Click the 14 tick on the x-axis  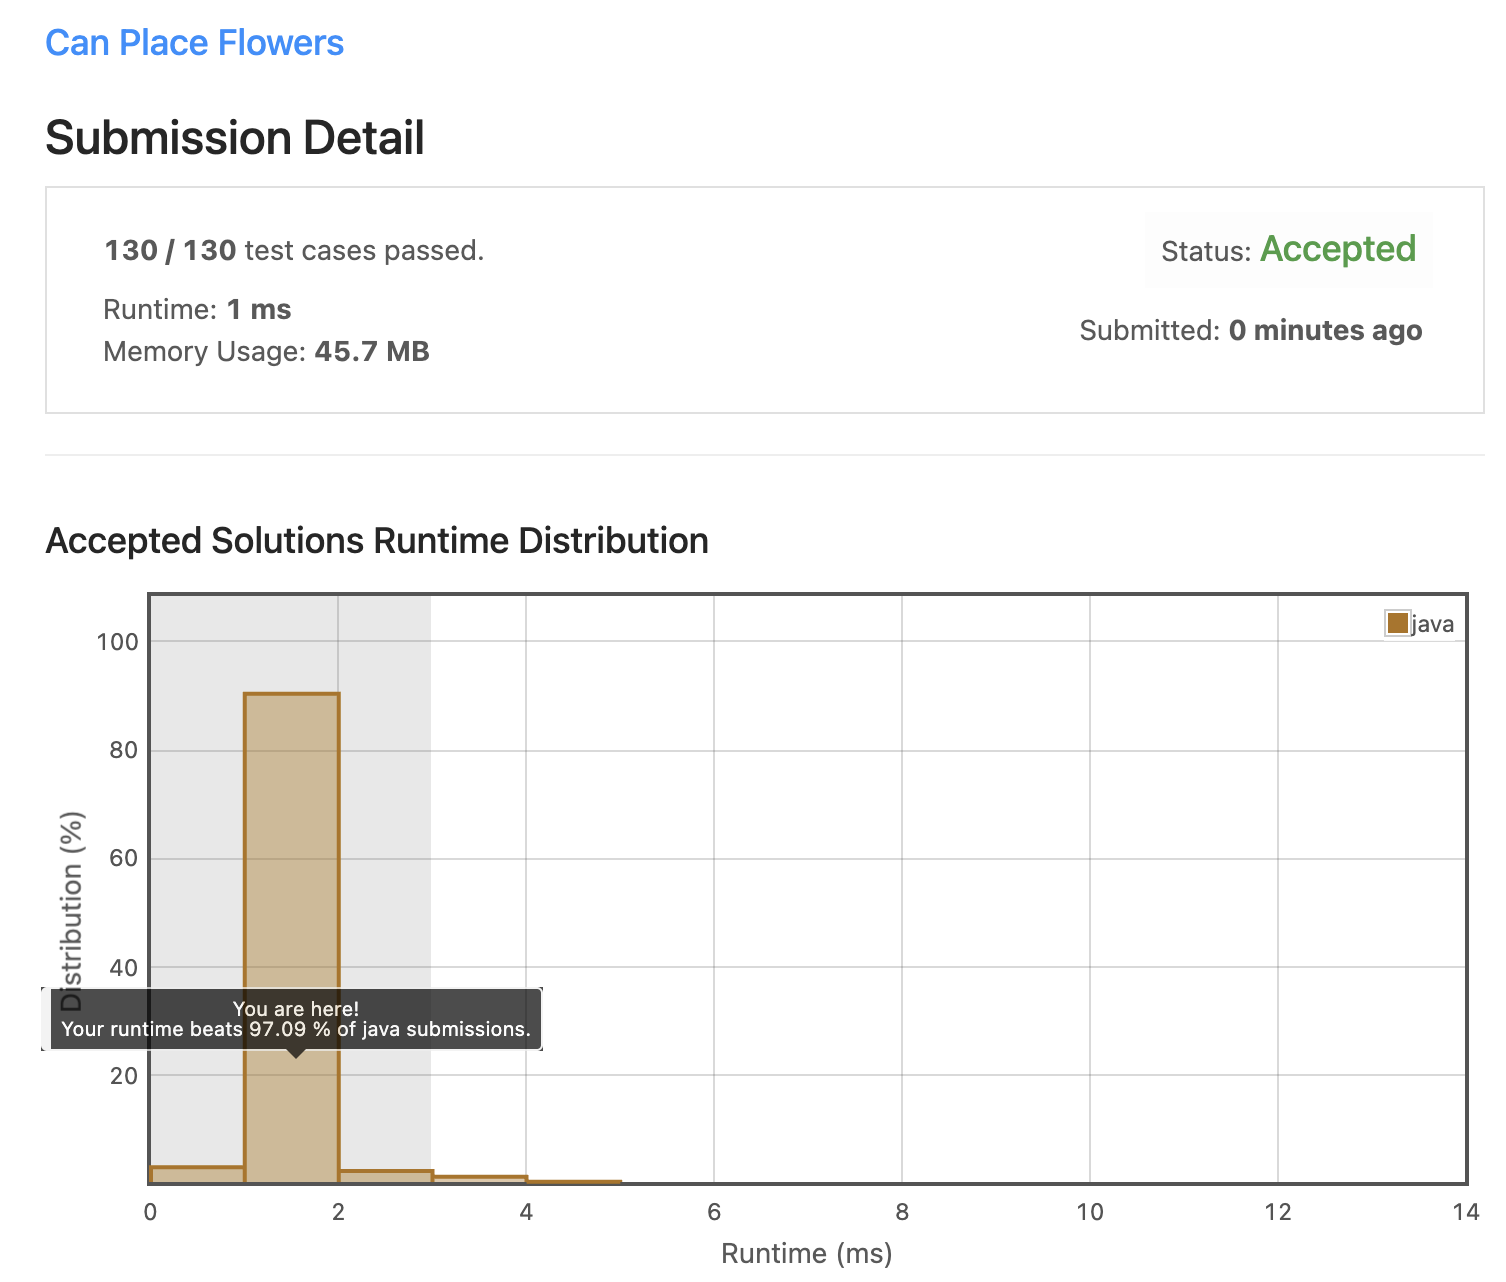click(x=1466, y=1212)
